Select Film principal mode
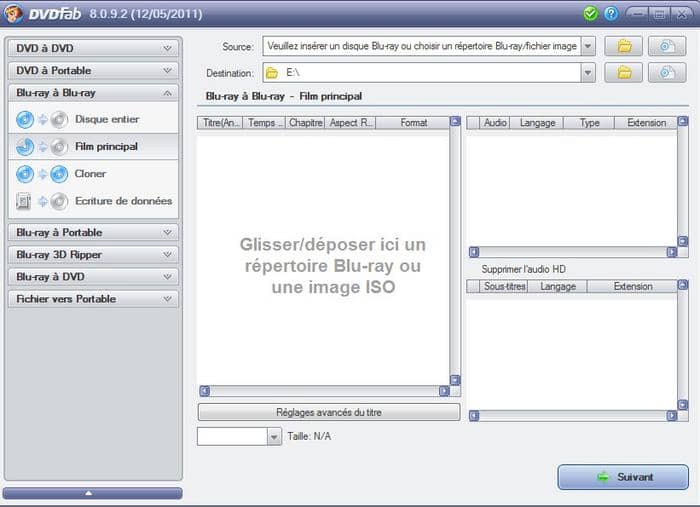The width and height of the screenshot is (700, 507). (x=93, y=147)
